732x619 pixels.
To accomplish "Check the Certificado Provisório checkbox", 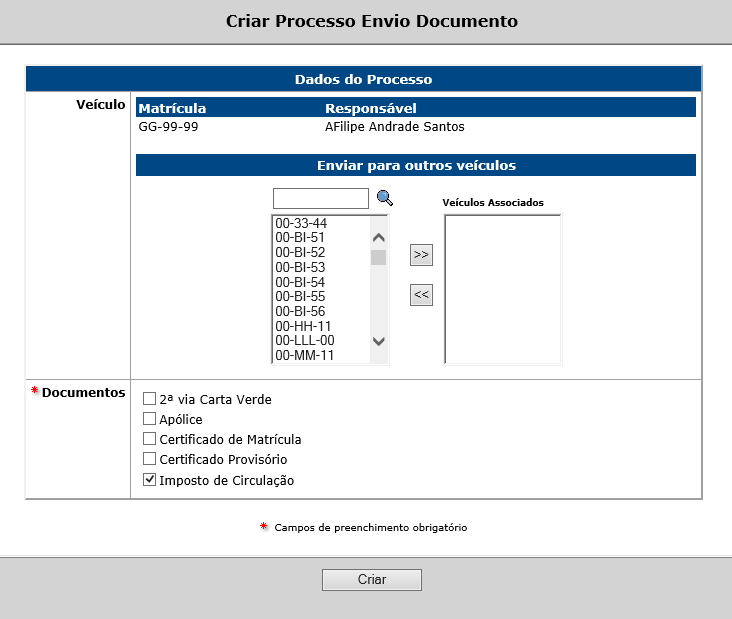I will [x=149, y=459].
